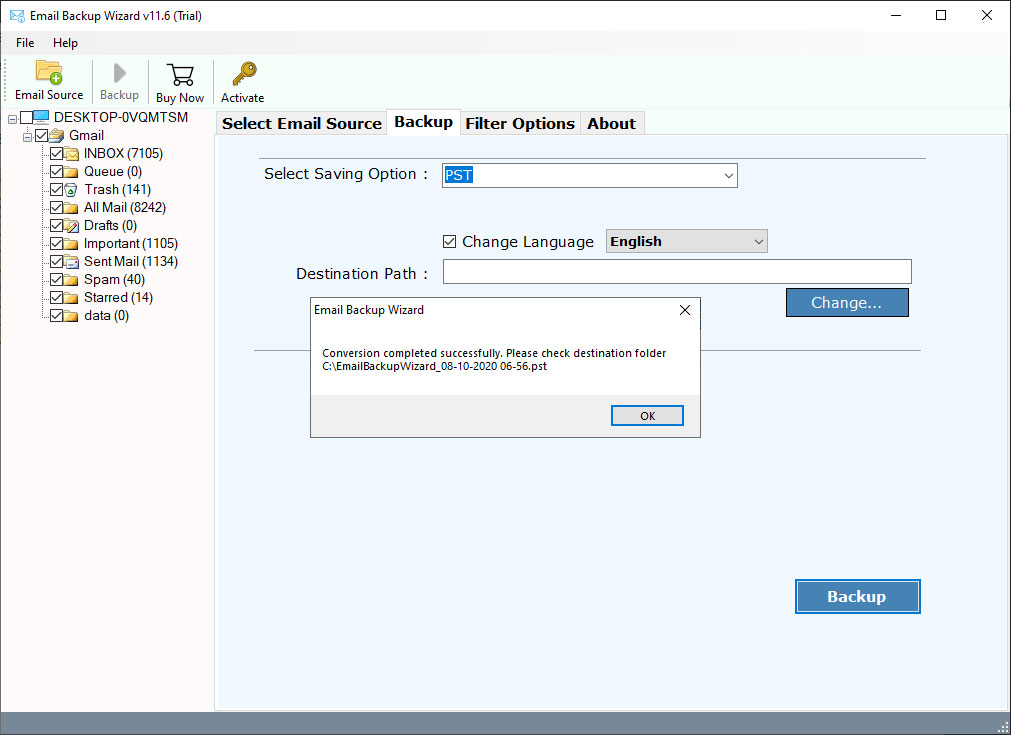Select the Drafts (0) folder label

coord(110,226)
